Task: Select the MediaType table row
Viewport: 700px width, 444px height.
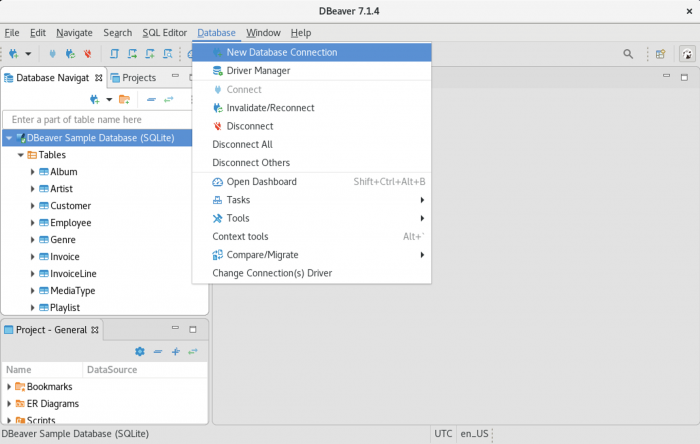Action: point(104,290)
